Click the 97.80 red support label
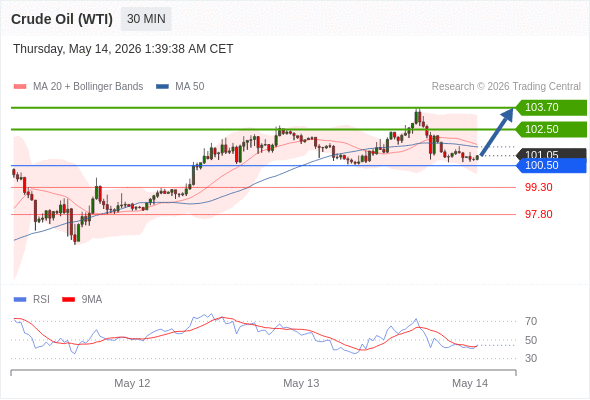The width and height of the screenshot is (590, 400). tap(538, 214)
